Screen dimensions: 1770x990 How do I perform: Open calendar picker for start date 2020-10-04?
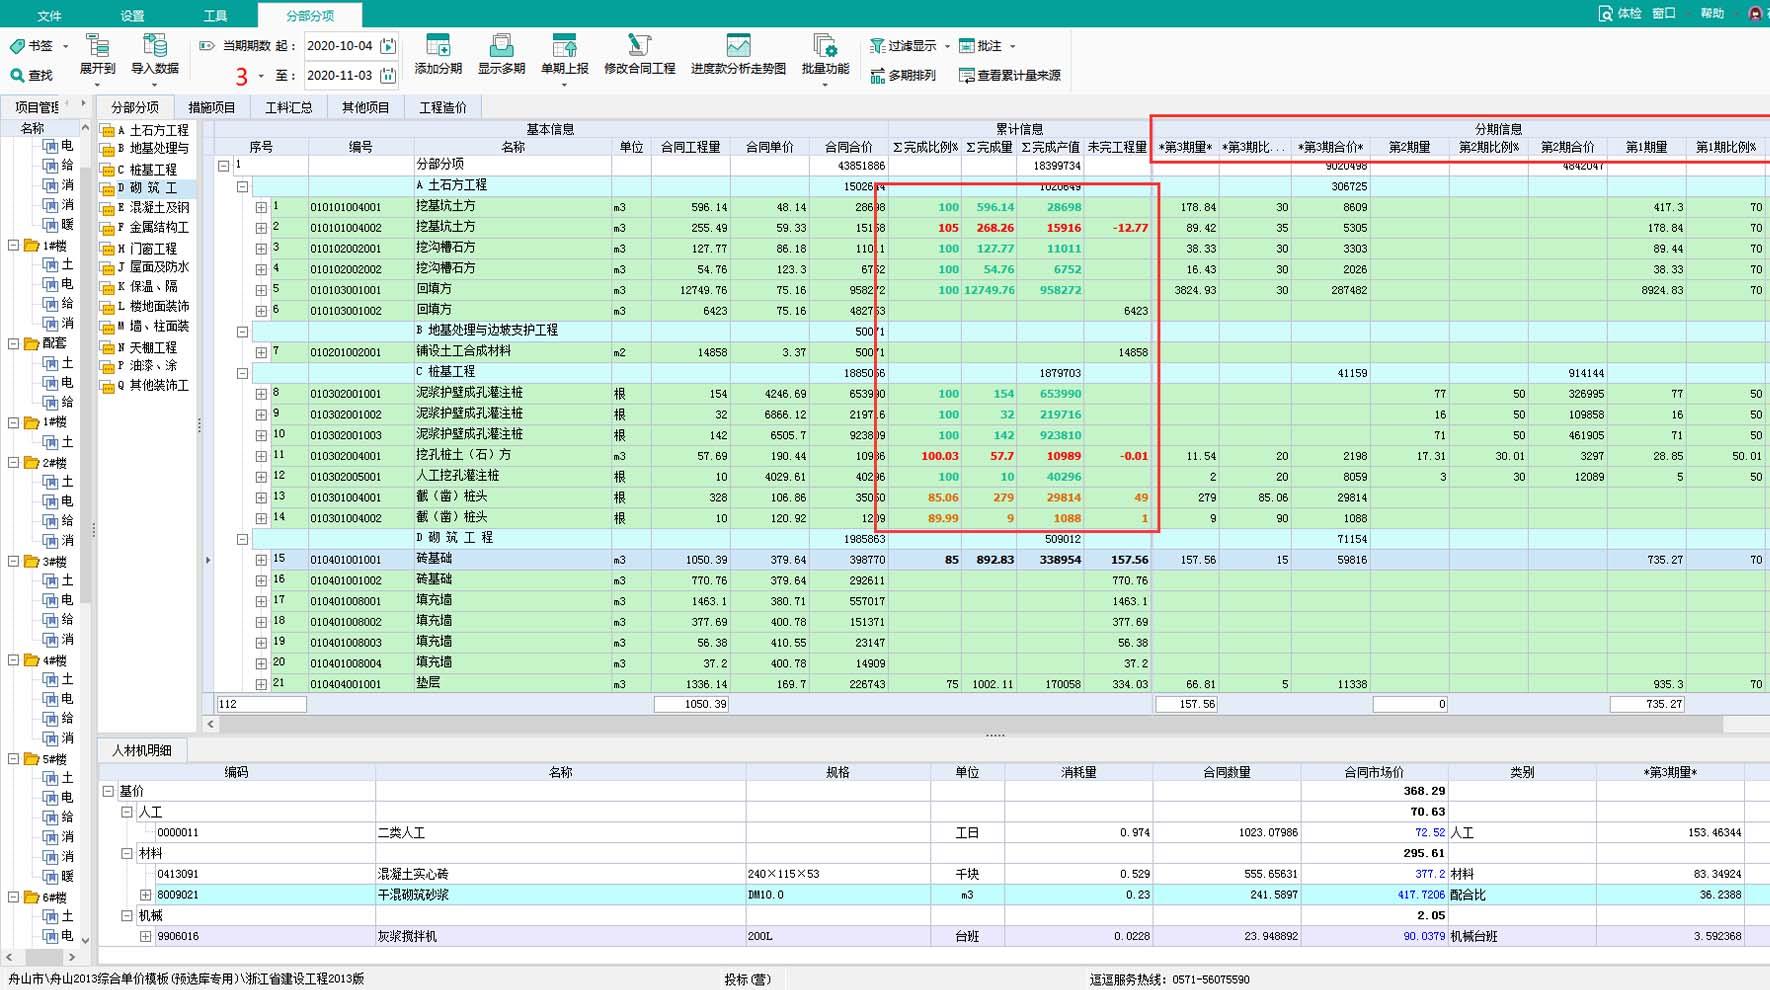click(x=388, y=46)
